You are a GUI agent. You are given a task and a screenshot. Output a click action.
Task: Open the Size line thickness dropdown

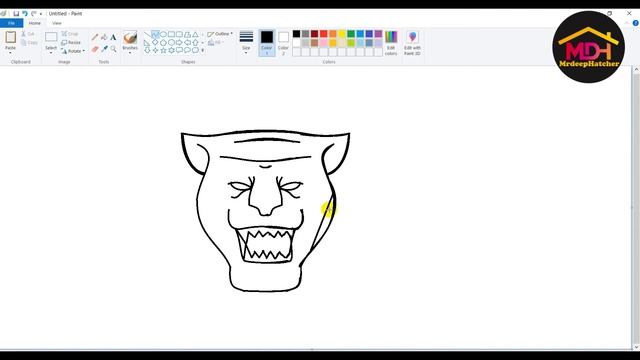point(246,43)
